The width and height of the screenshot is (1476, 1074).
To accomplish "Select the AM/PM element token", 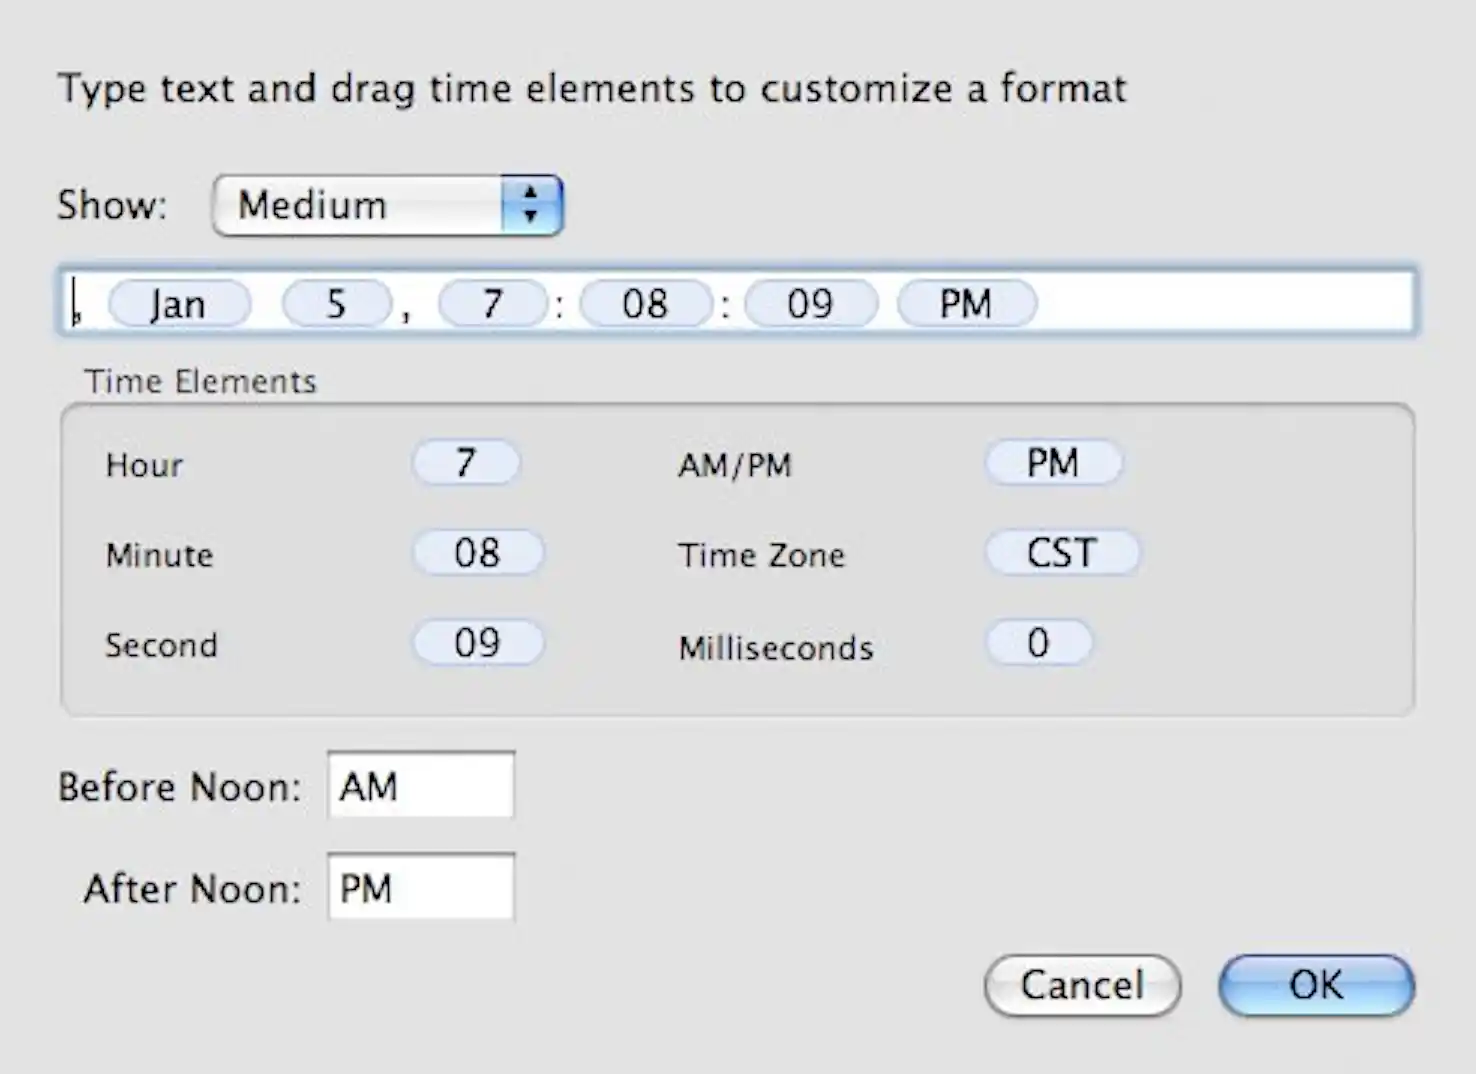I will tap(1053, 462).
